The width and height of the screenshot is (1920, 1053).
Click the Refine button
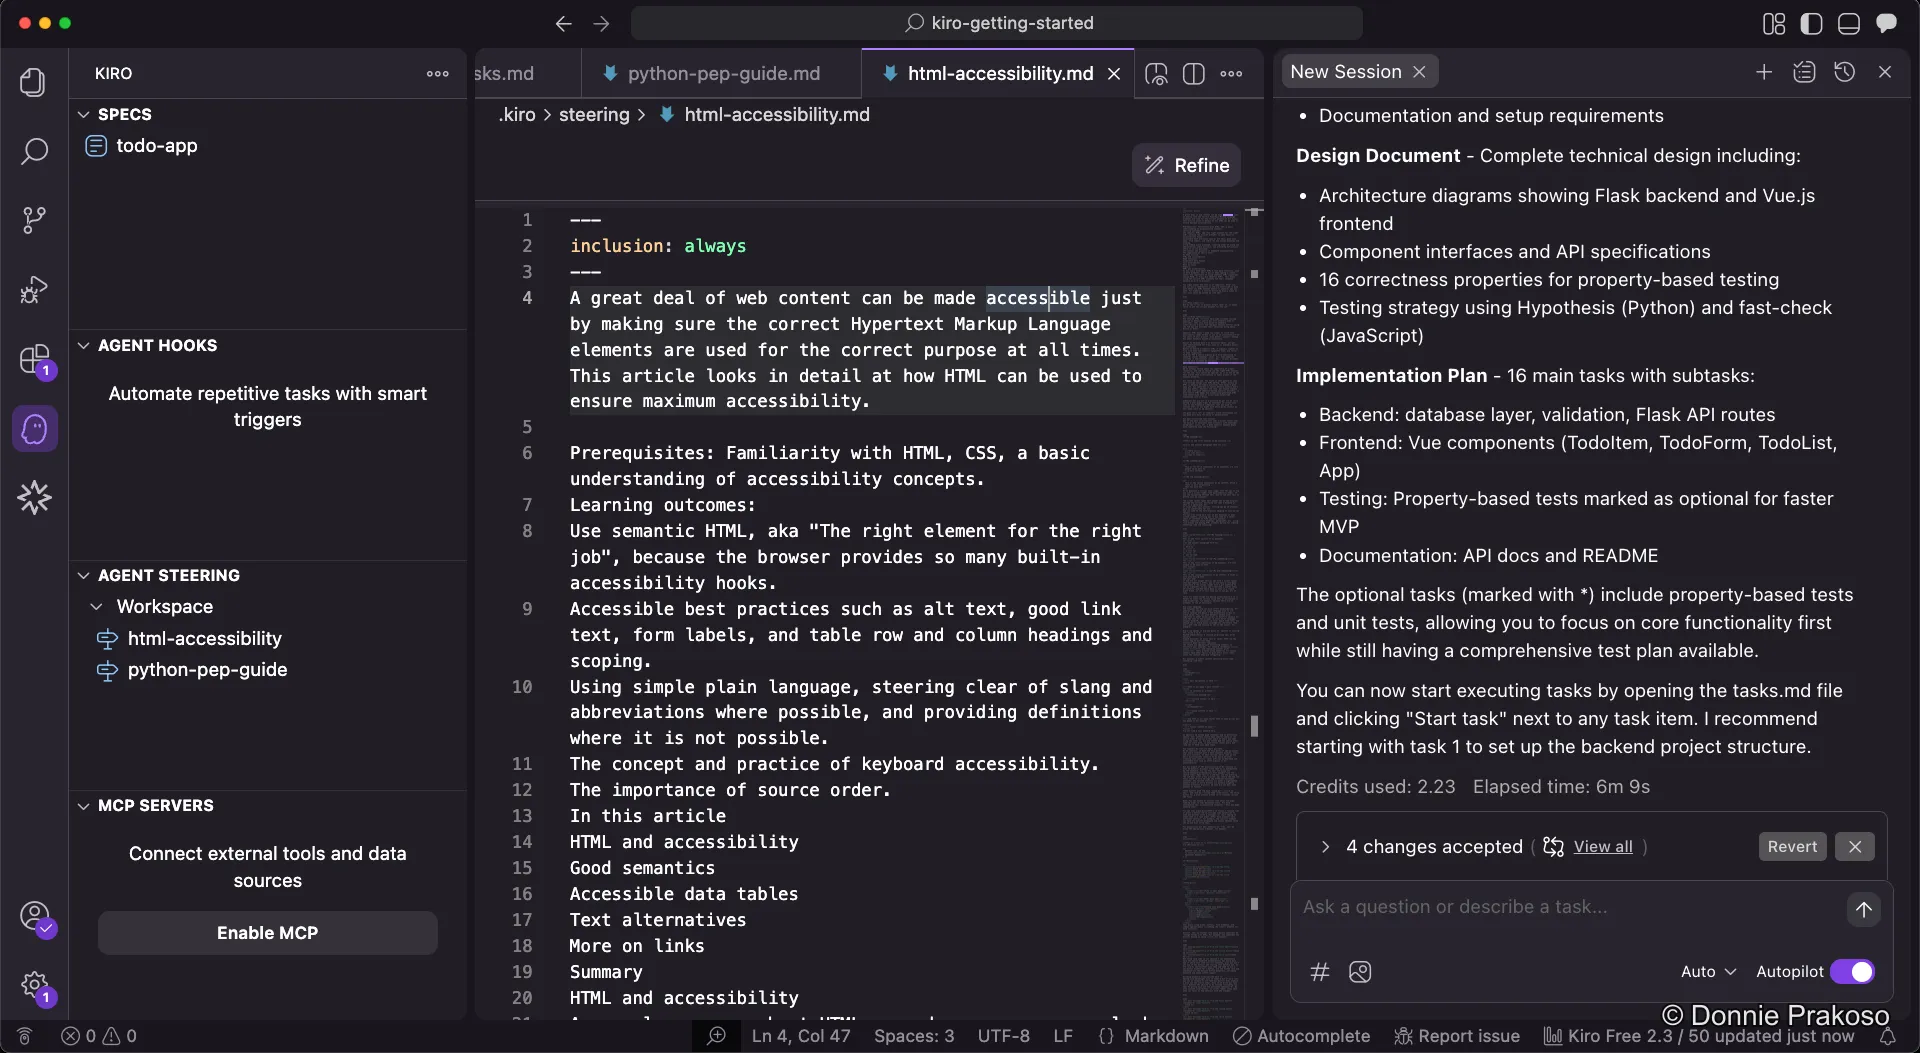coord(1186,165)
